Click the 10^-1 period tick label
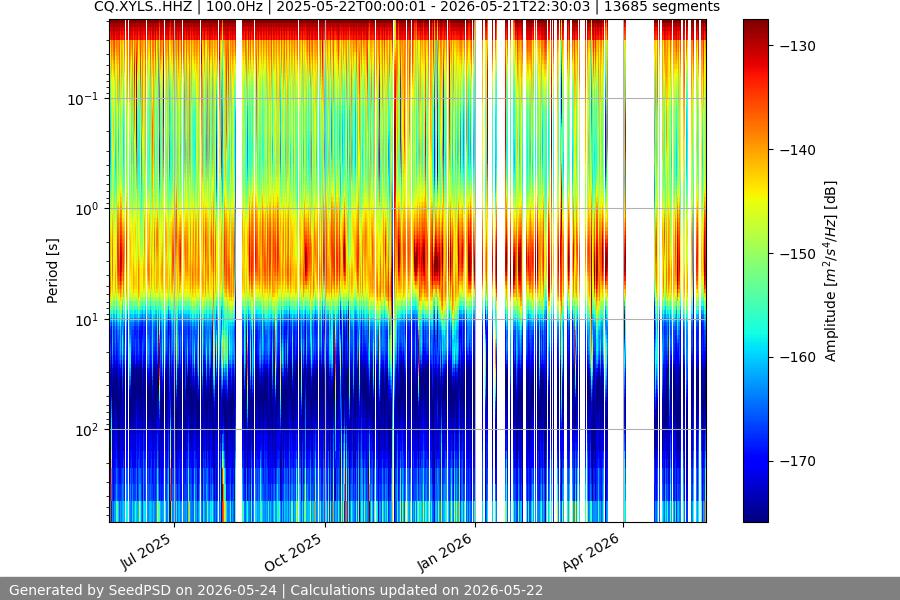 83,99
